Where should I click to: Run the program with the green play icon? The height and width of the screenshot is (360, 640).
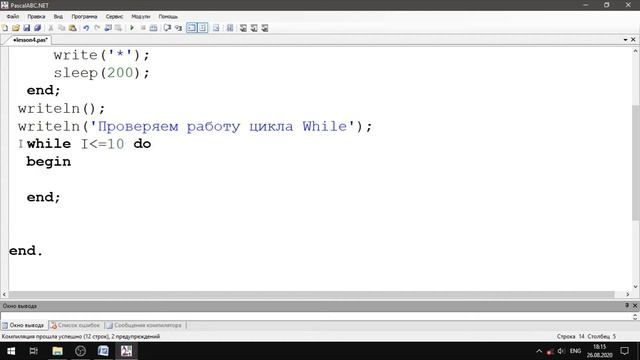pyautogui.click(x=132, y=28)
